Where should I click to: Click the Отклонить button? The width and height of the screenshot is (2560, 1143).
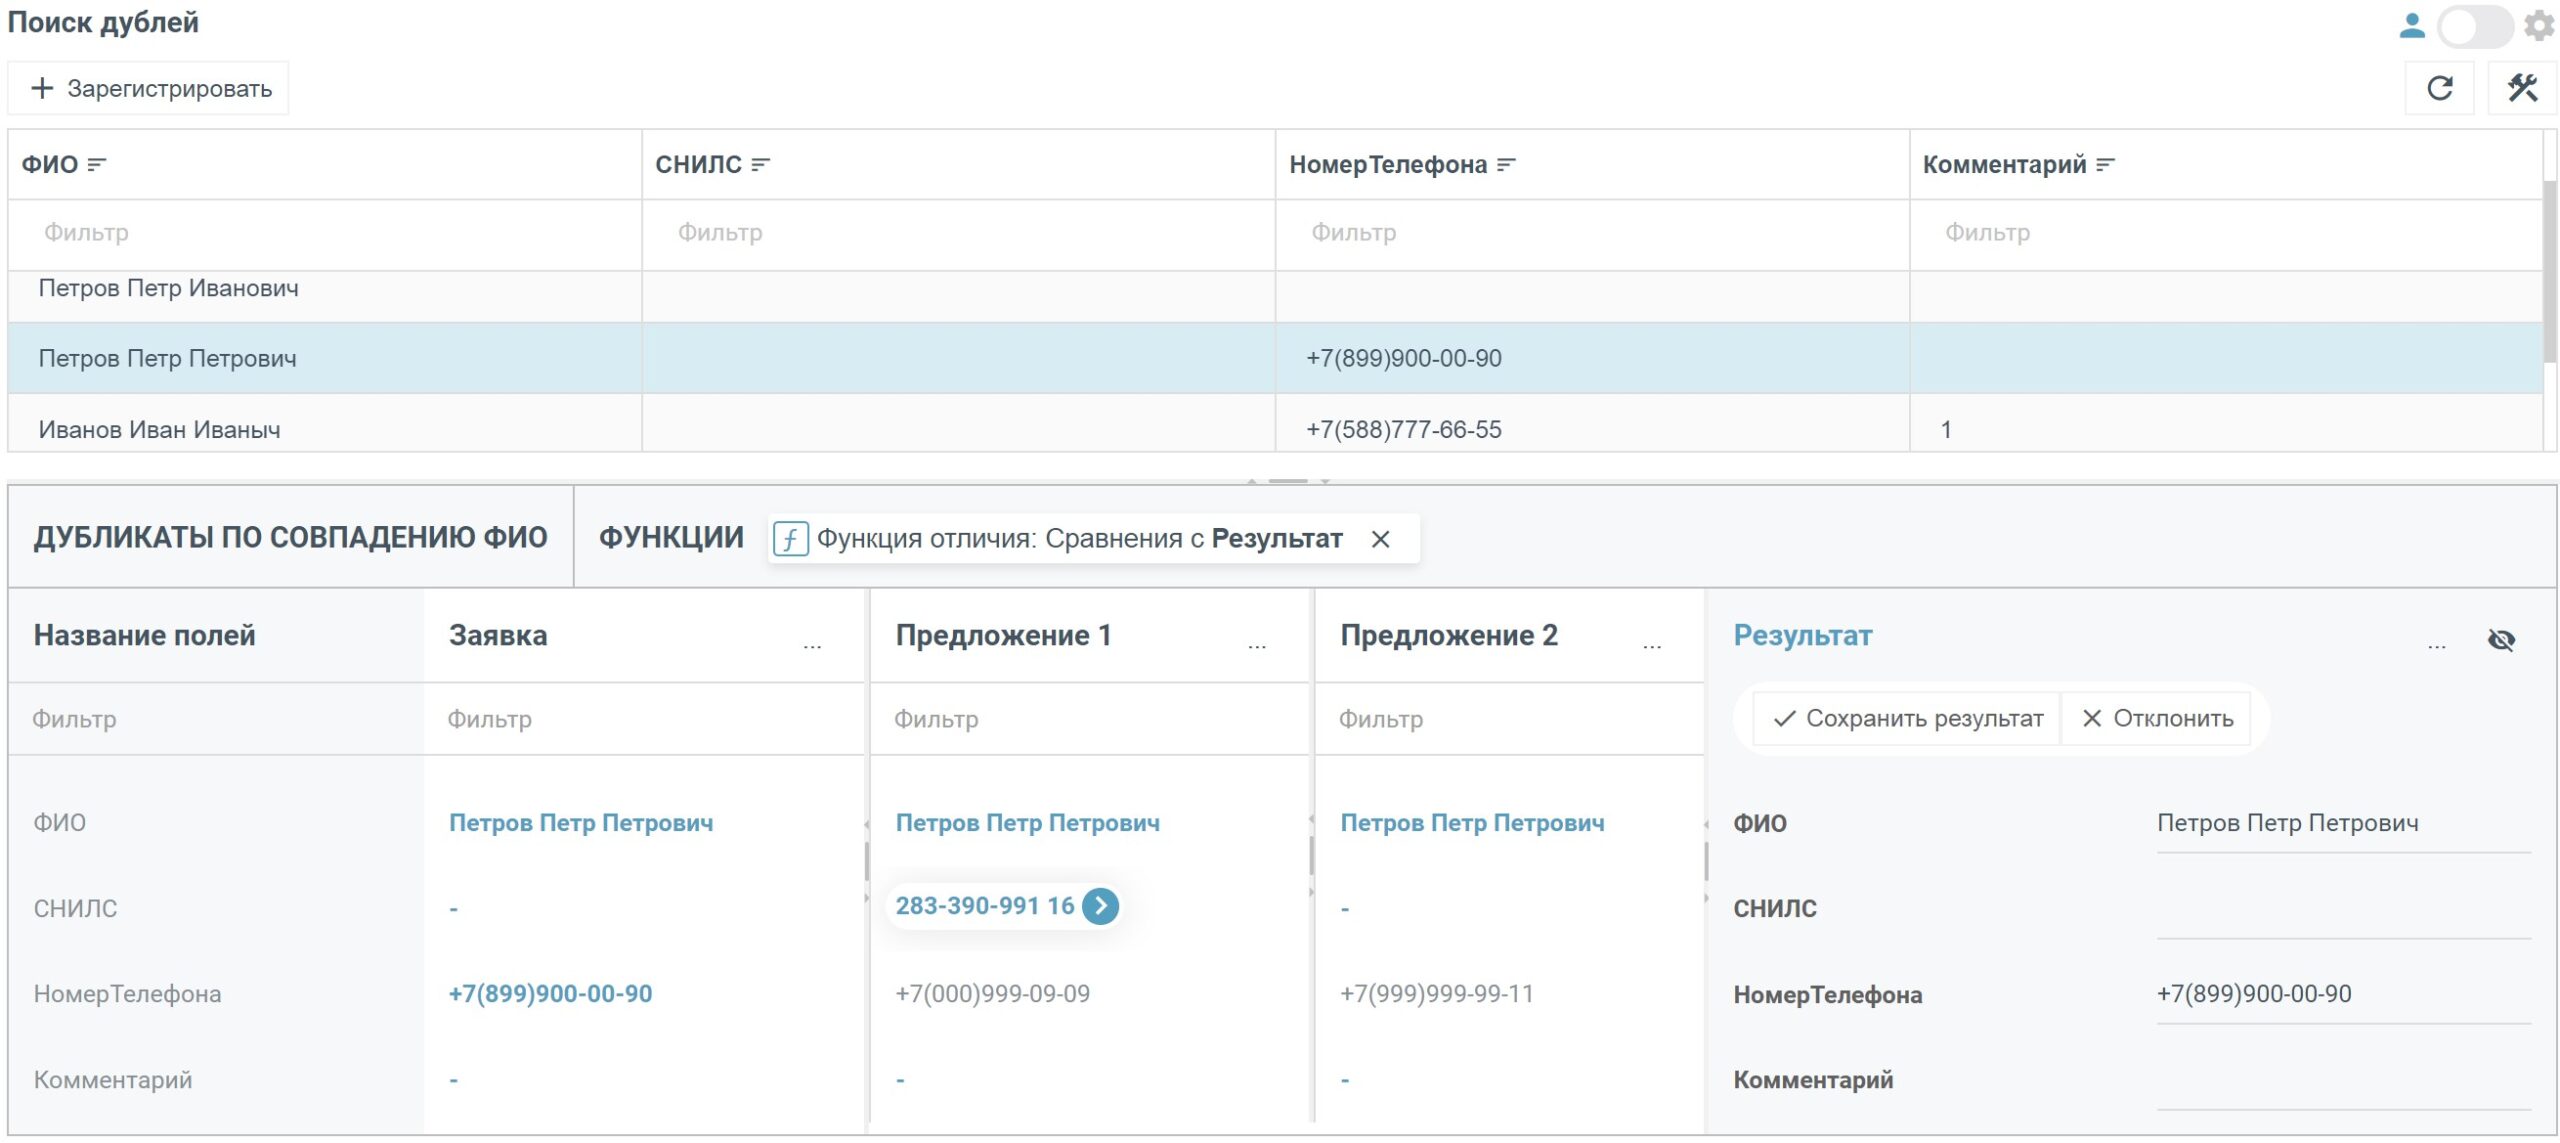point(2157,719)
